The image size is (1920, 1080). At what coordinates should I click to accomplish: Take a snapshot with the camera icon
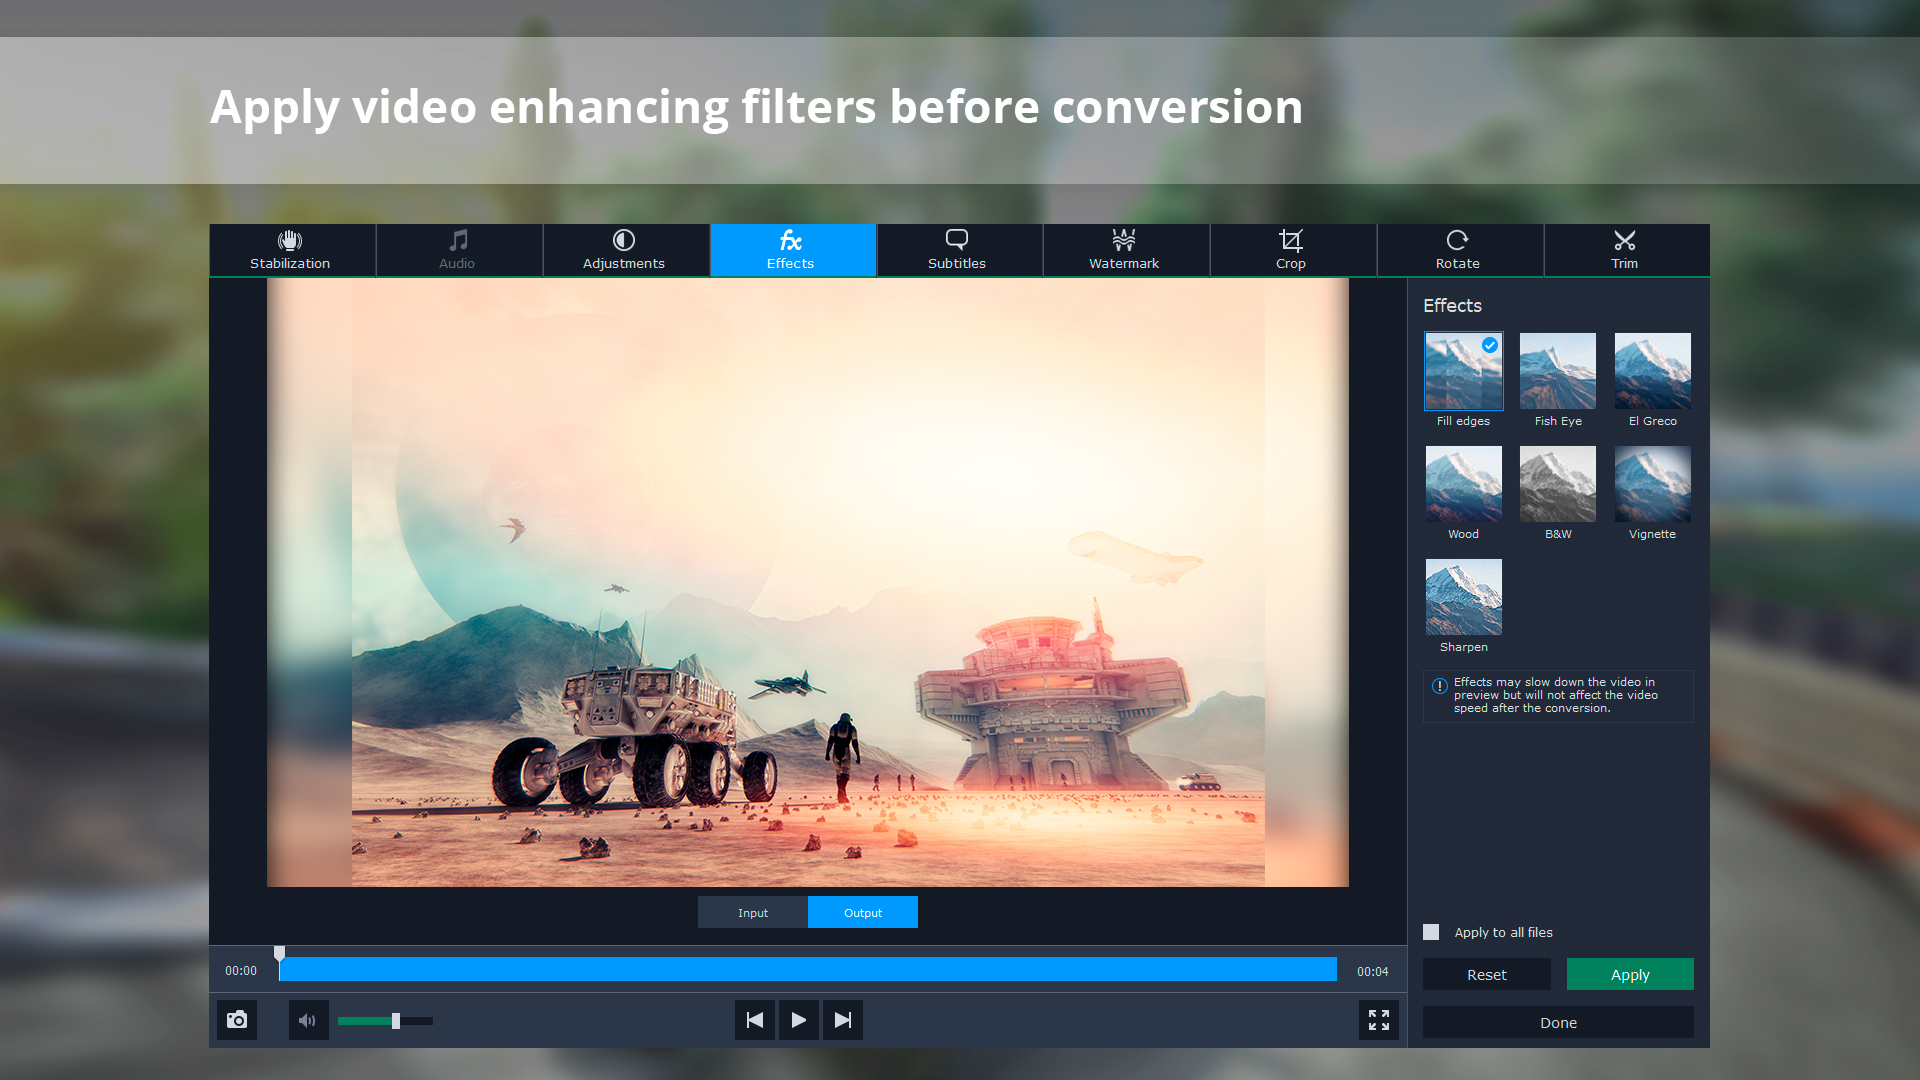[x=237, y=1020]
